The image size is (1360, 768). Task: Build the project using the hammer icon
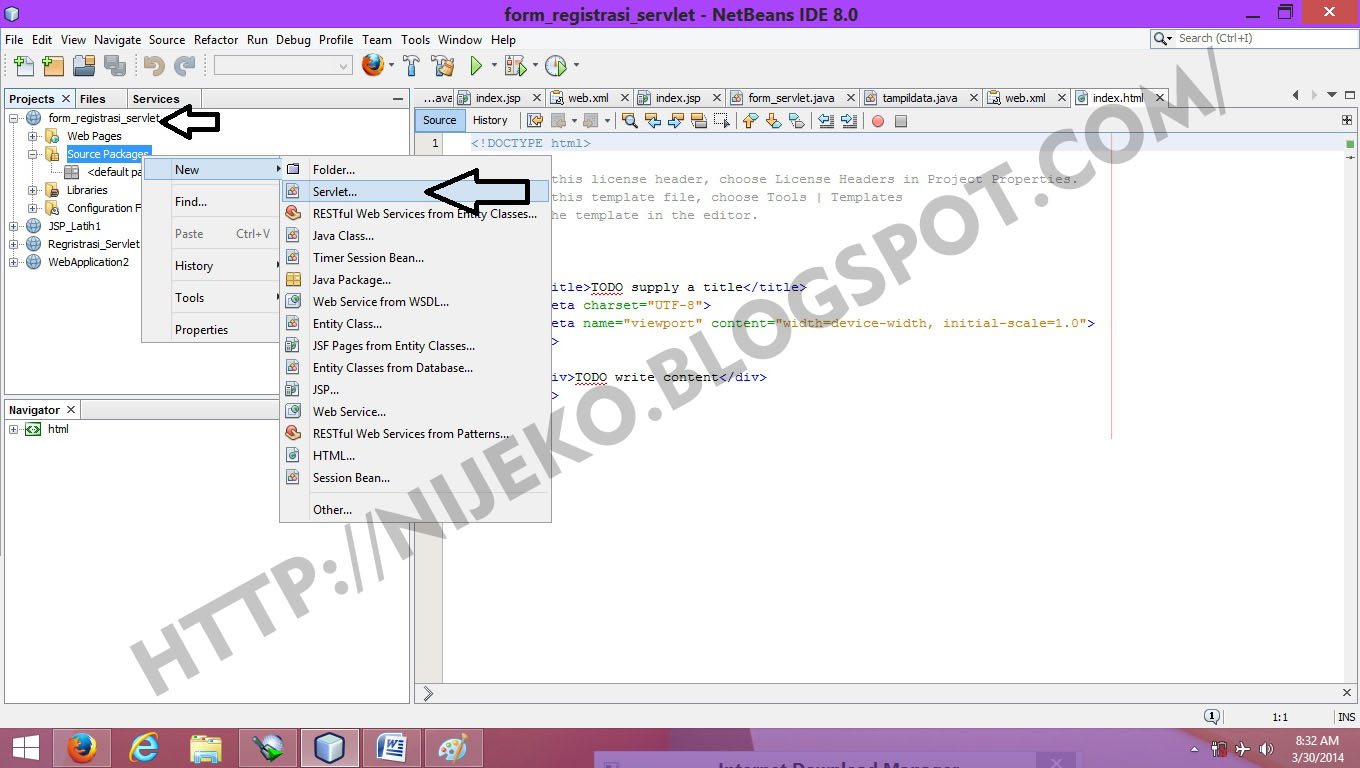coord(410,65)
